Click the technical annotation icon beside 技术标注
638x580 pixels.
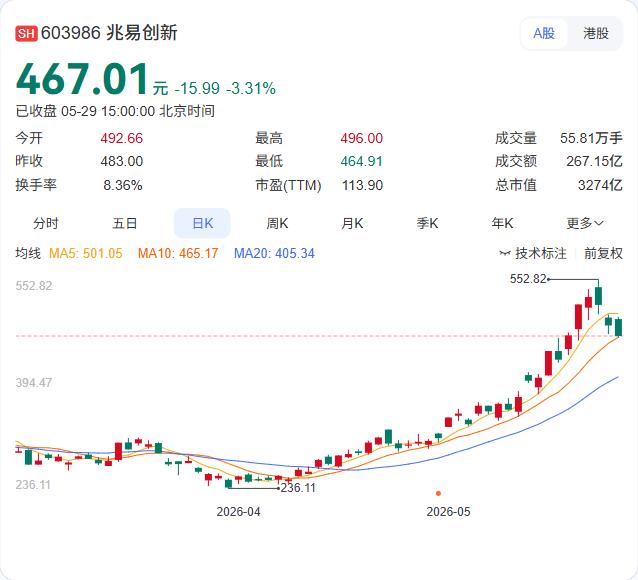pyautogui.click(x=505, y=254)
